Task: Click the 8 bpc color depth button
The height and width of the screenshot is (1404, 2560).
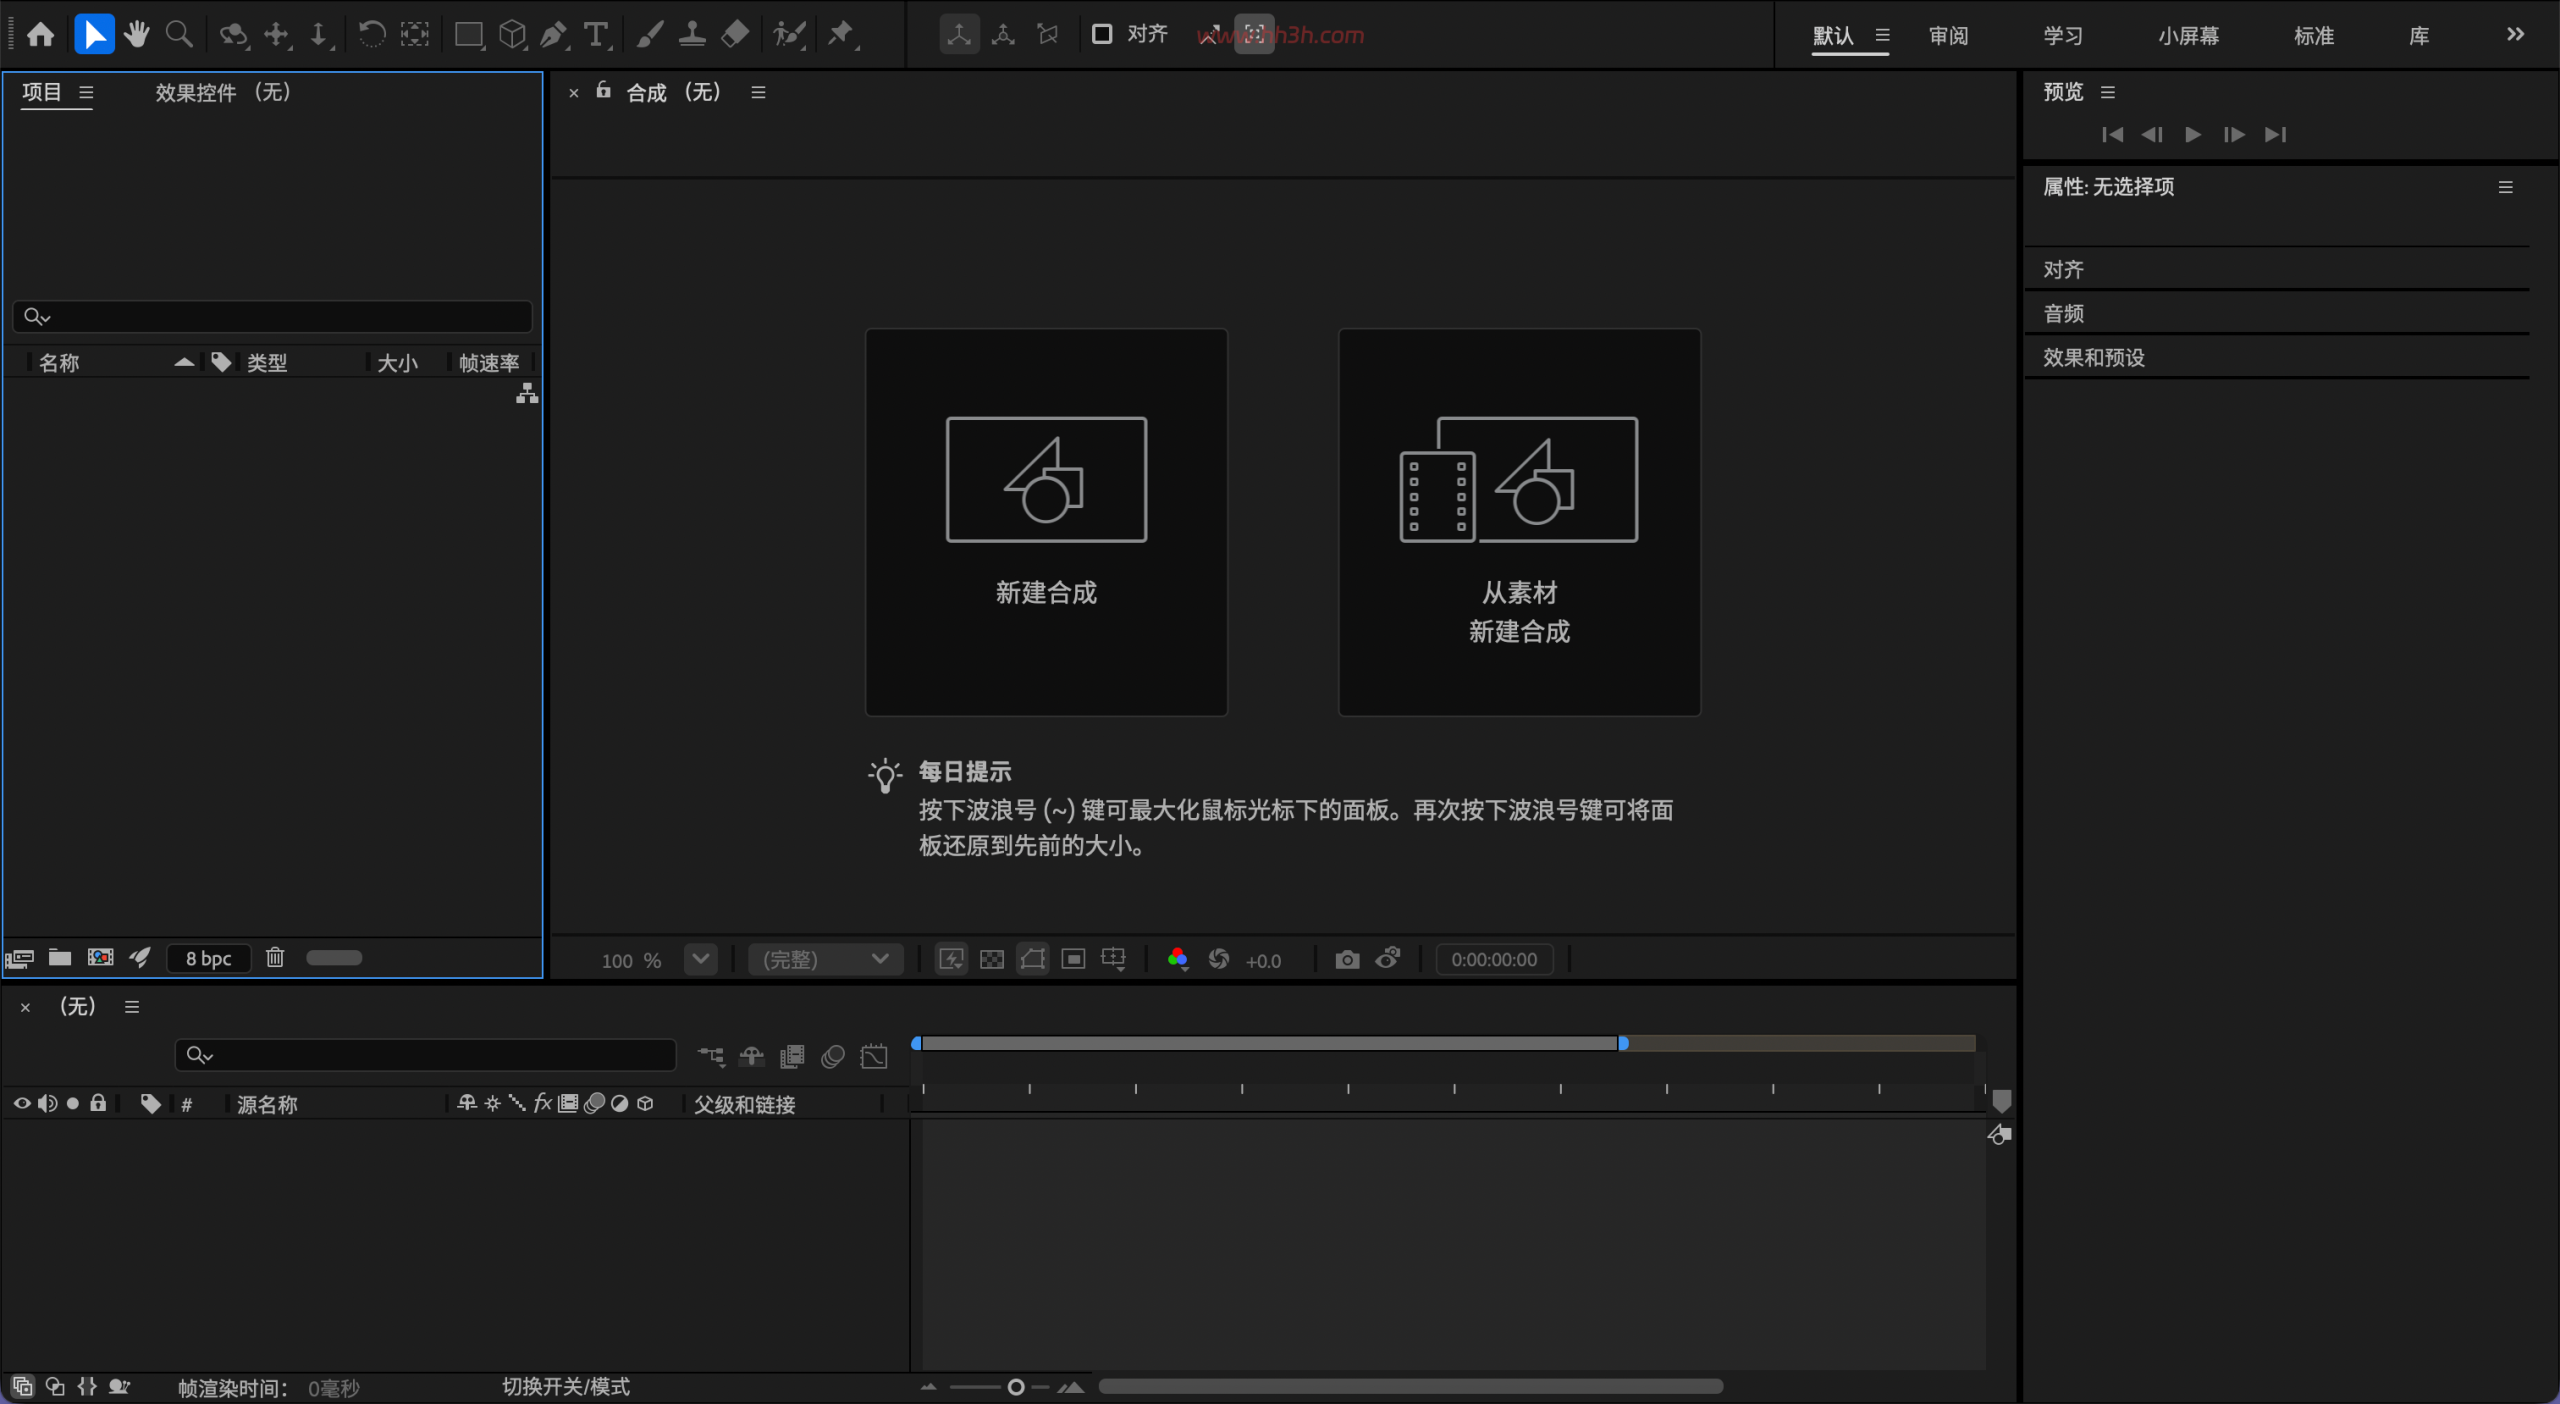Action: [208, 958]
